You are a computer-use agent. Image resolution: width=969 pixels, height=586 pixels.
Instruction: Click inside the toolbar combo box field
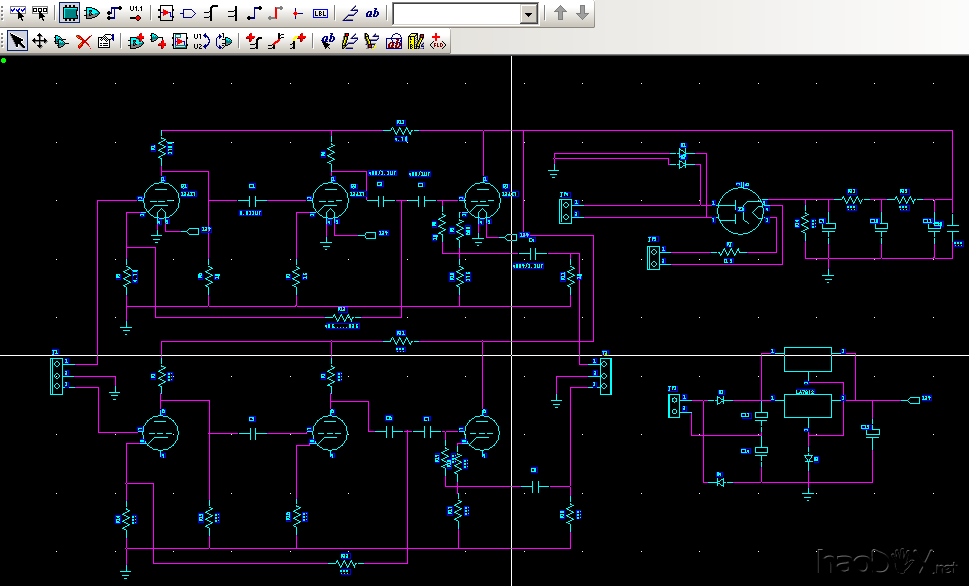457,14
